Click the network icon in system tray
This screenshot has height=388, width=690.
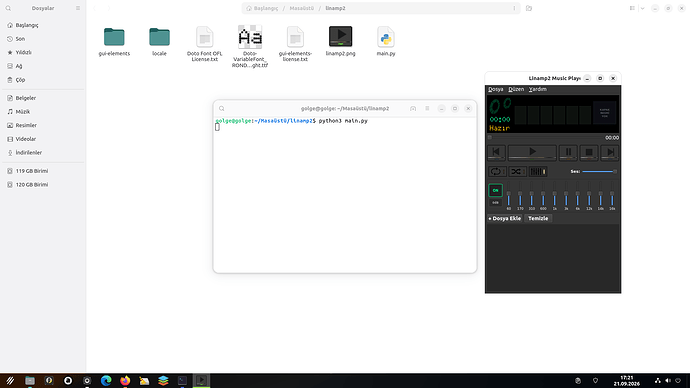(x=657, y=381)
